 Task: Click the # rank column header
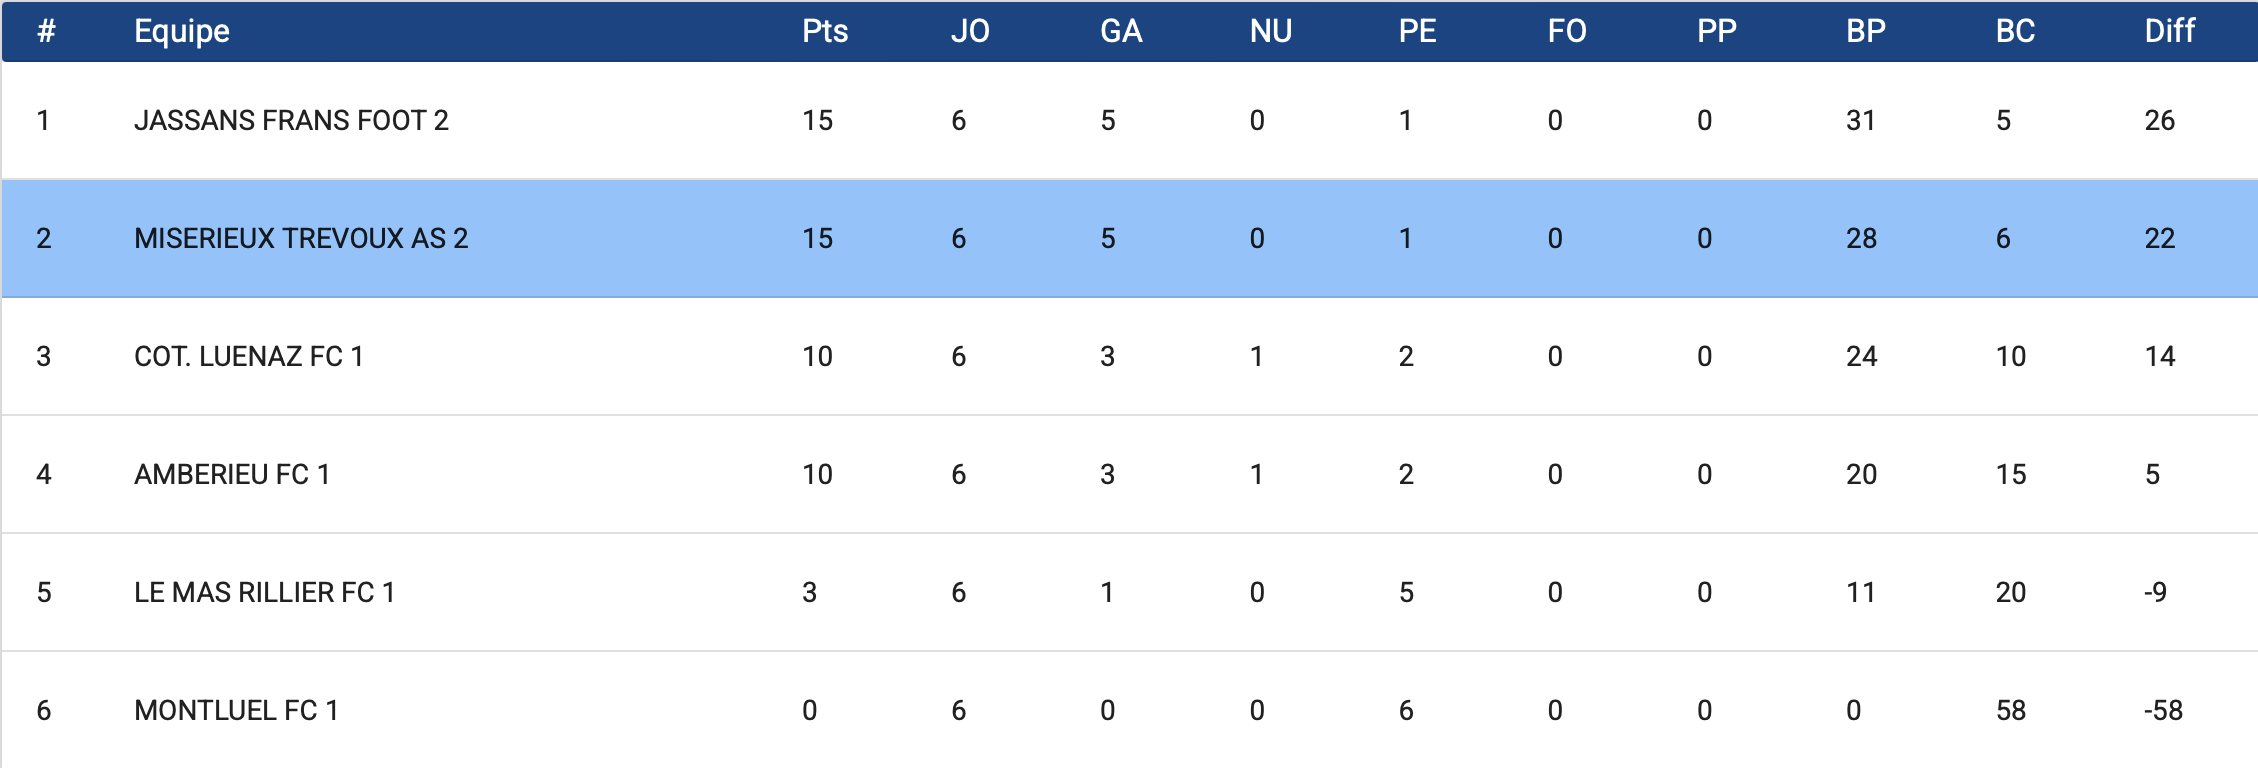(46, 31)
